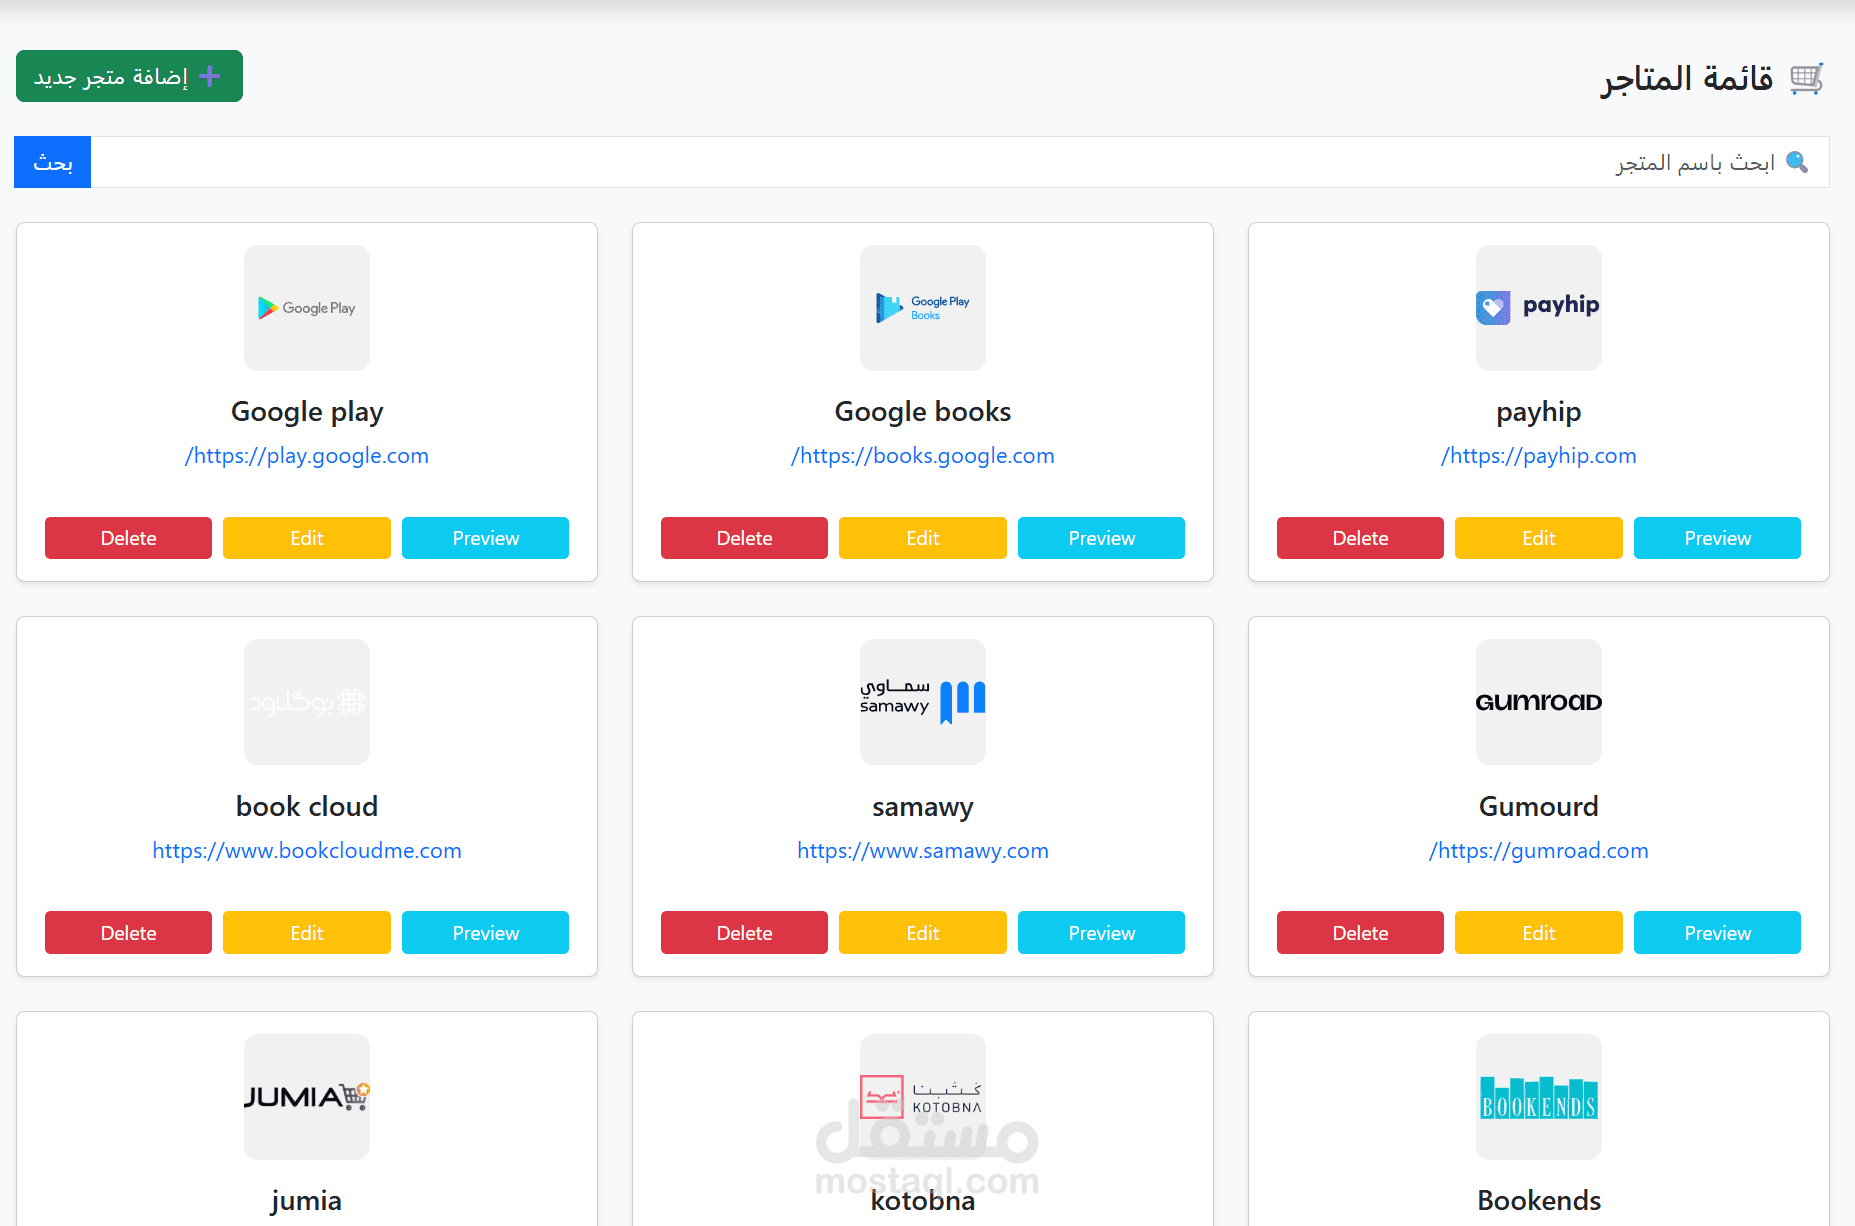
Task: Preview the Gumourd store
Action: click(x=1717, y=932)
